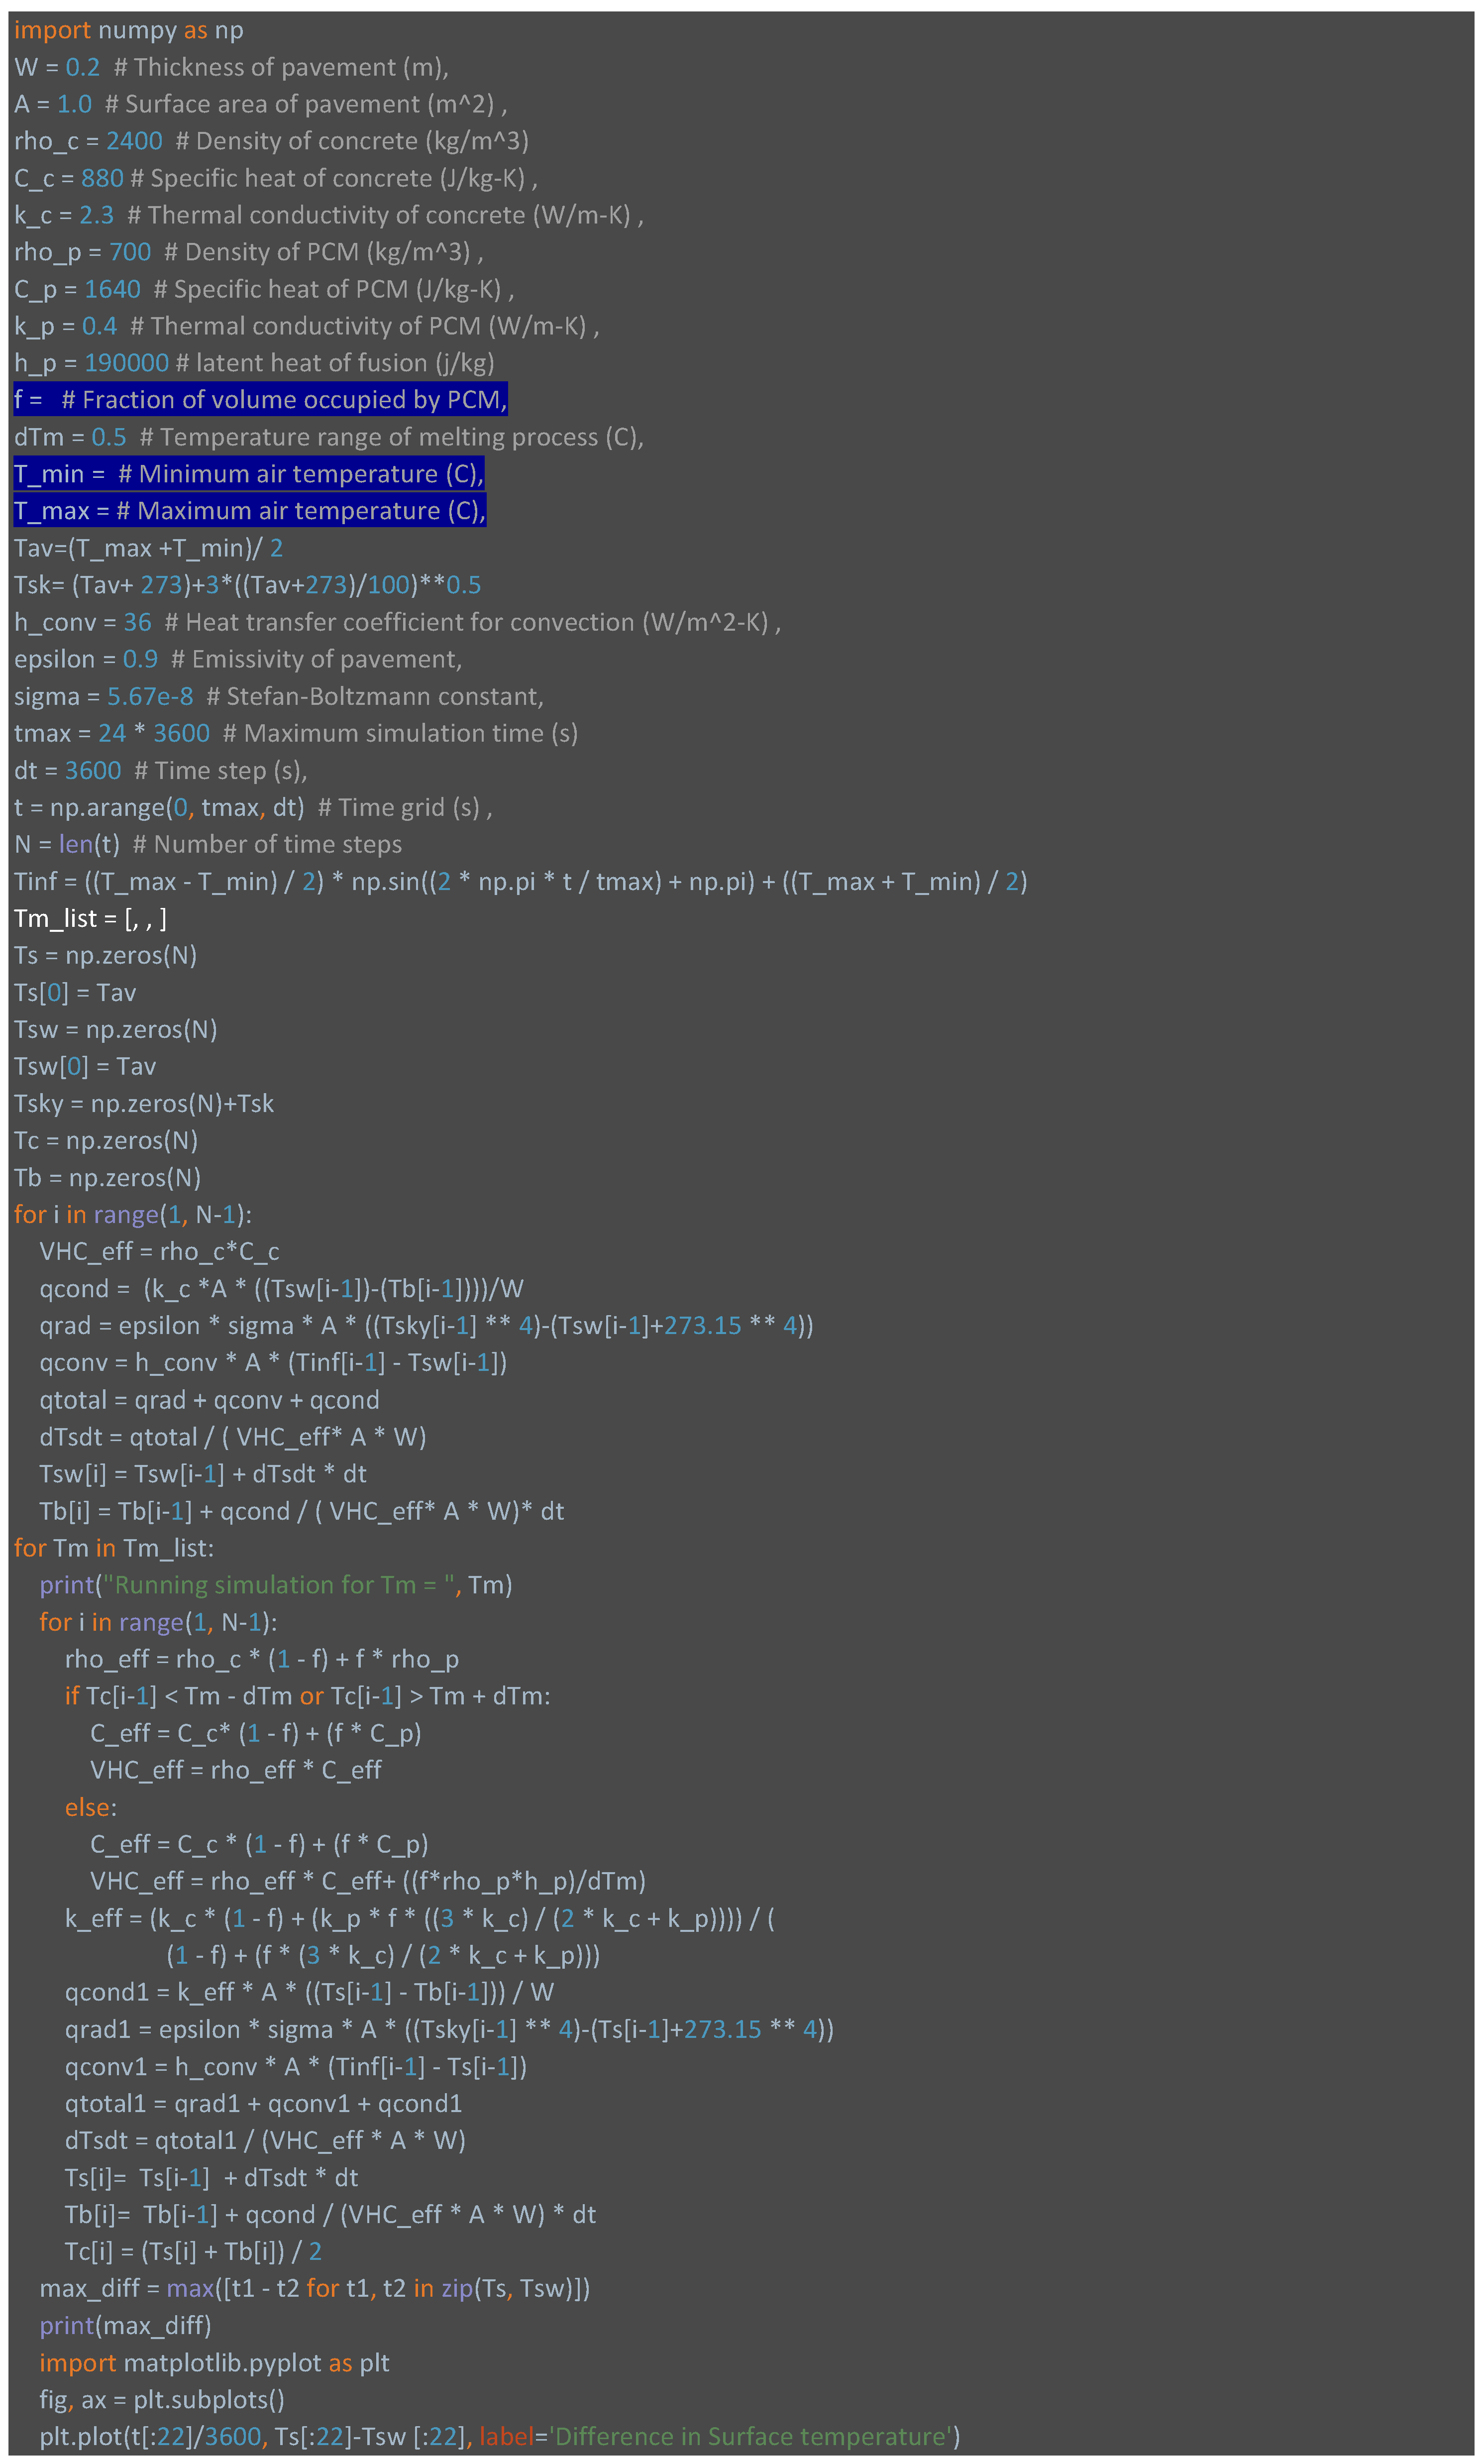Click the 'Tb = np.zeros(N)' line
Screen dimensions: 1484x2464
pos(107,1177)
